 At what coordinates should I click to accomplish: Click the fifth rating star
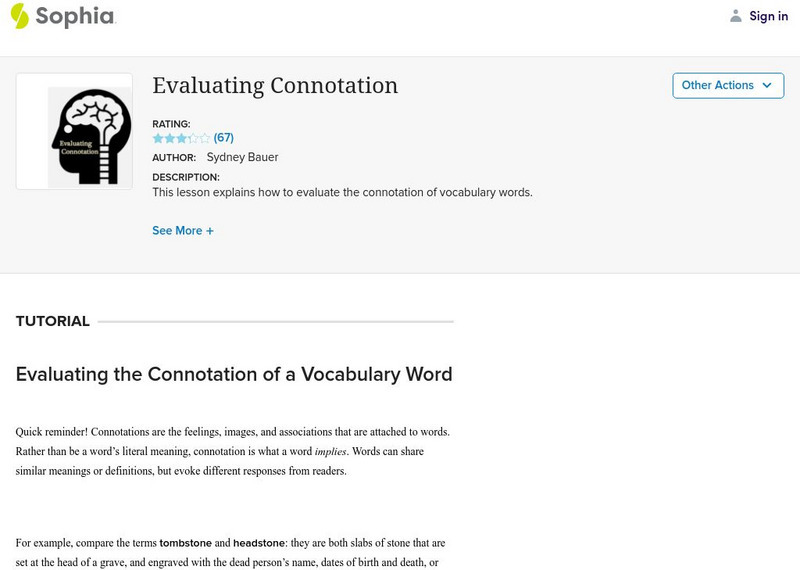205,138
